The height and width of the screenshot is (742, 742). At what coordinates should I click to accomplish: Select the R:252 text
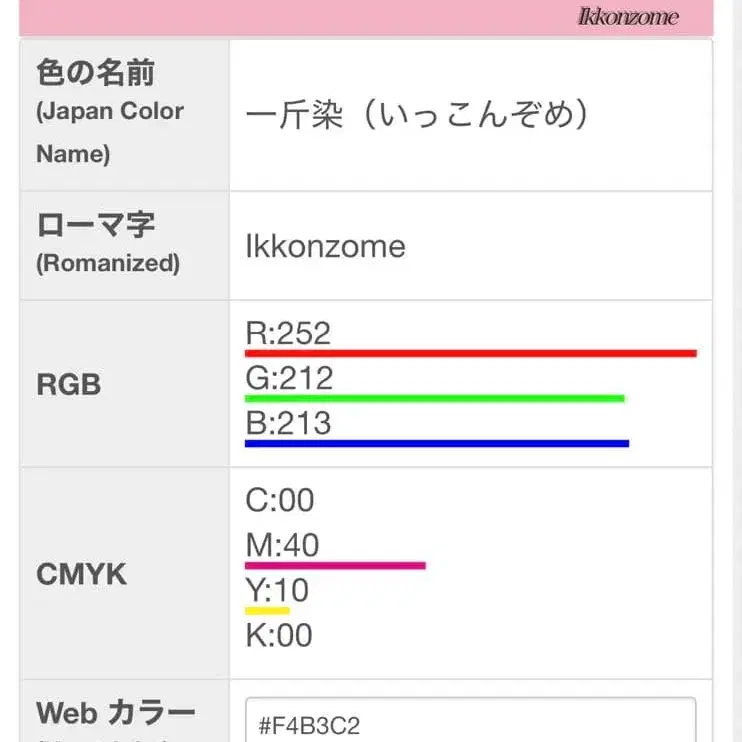(288, 333)
